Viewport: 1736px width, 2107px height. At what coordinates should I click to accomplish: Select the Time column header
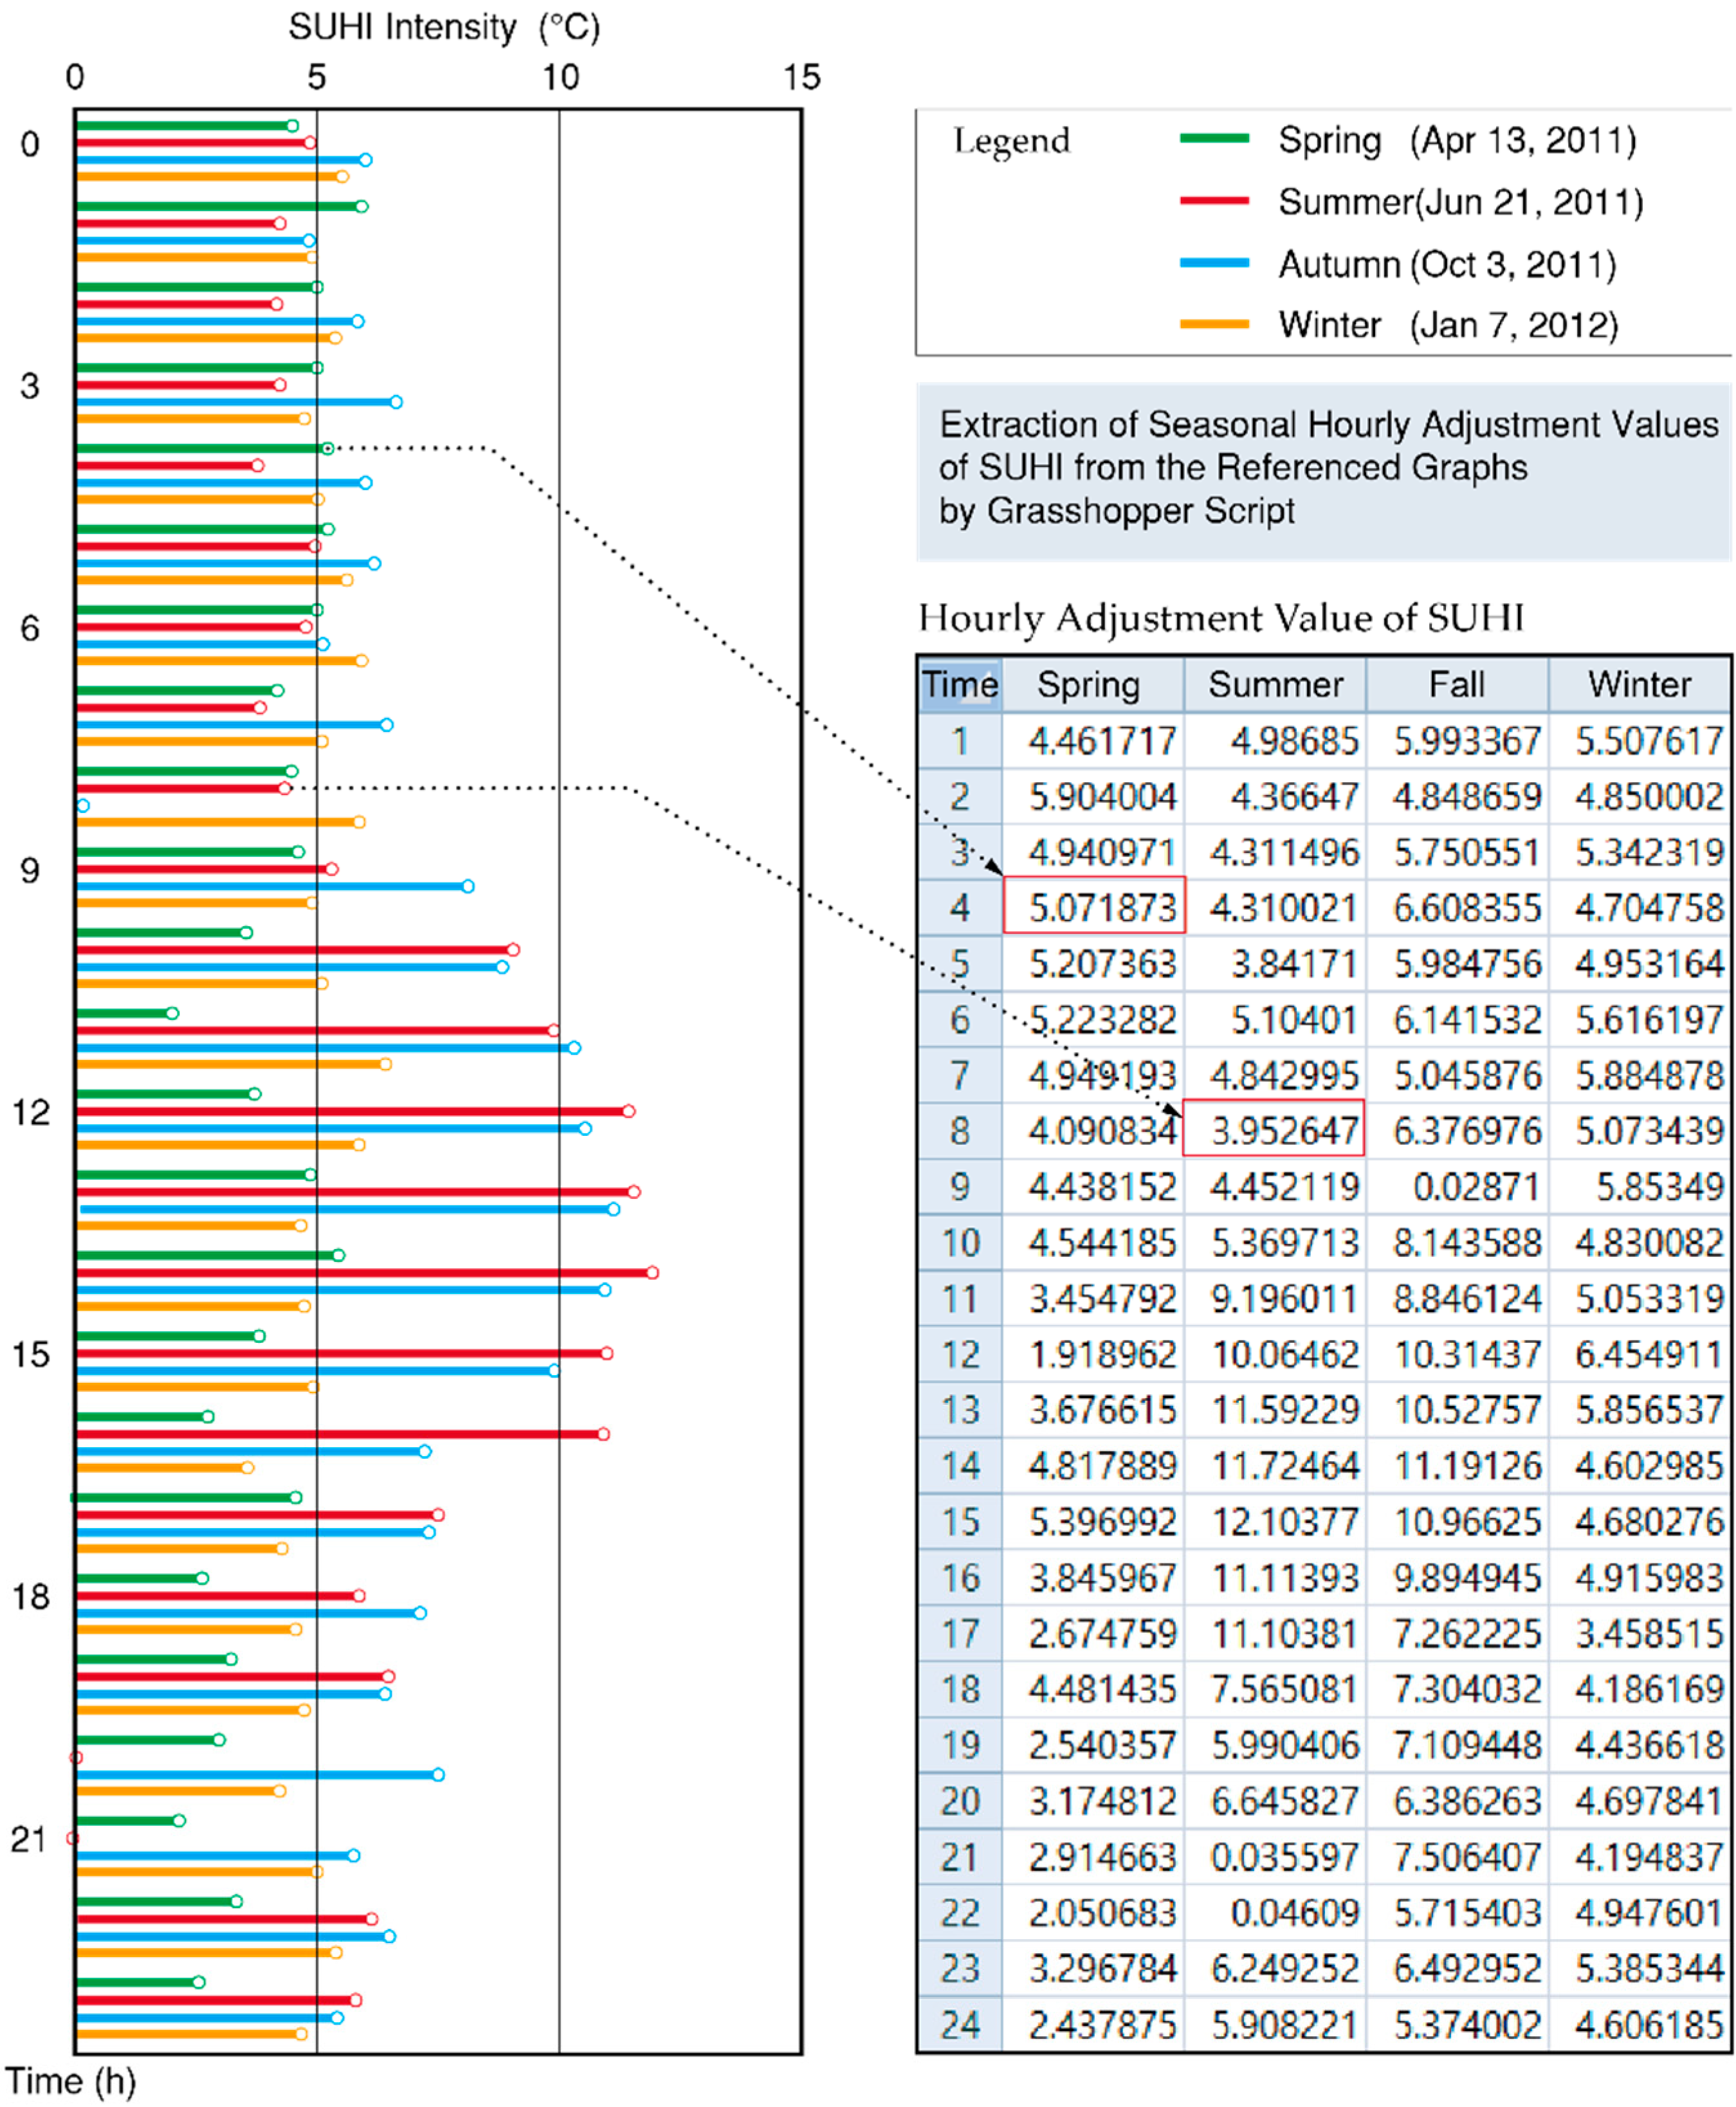click(959, 685)
